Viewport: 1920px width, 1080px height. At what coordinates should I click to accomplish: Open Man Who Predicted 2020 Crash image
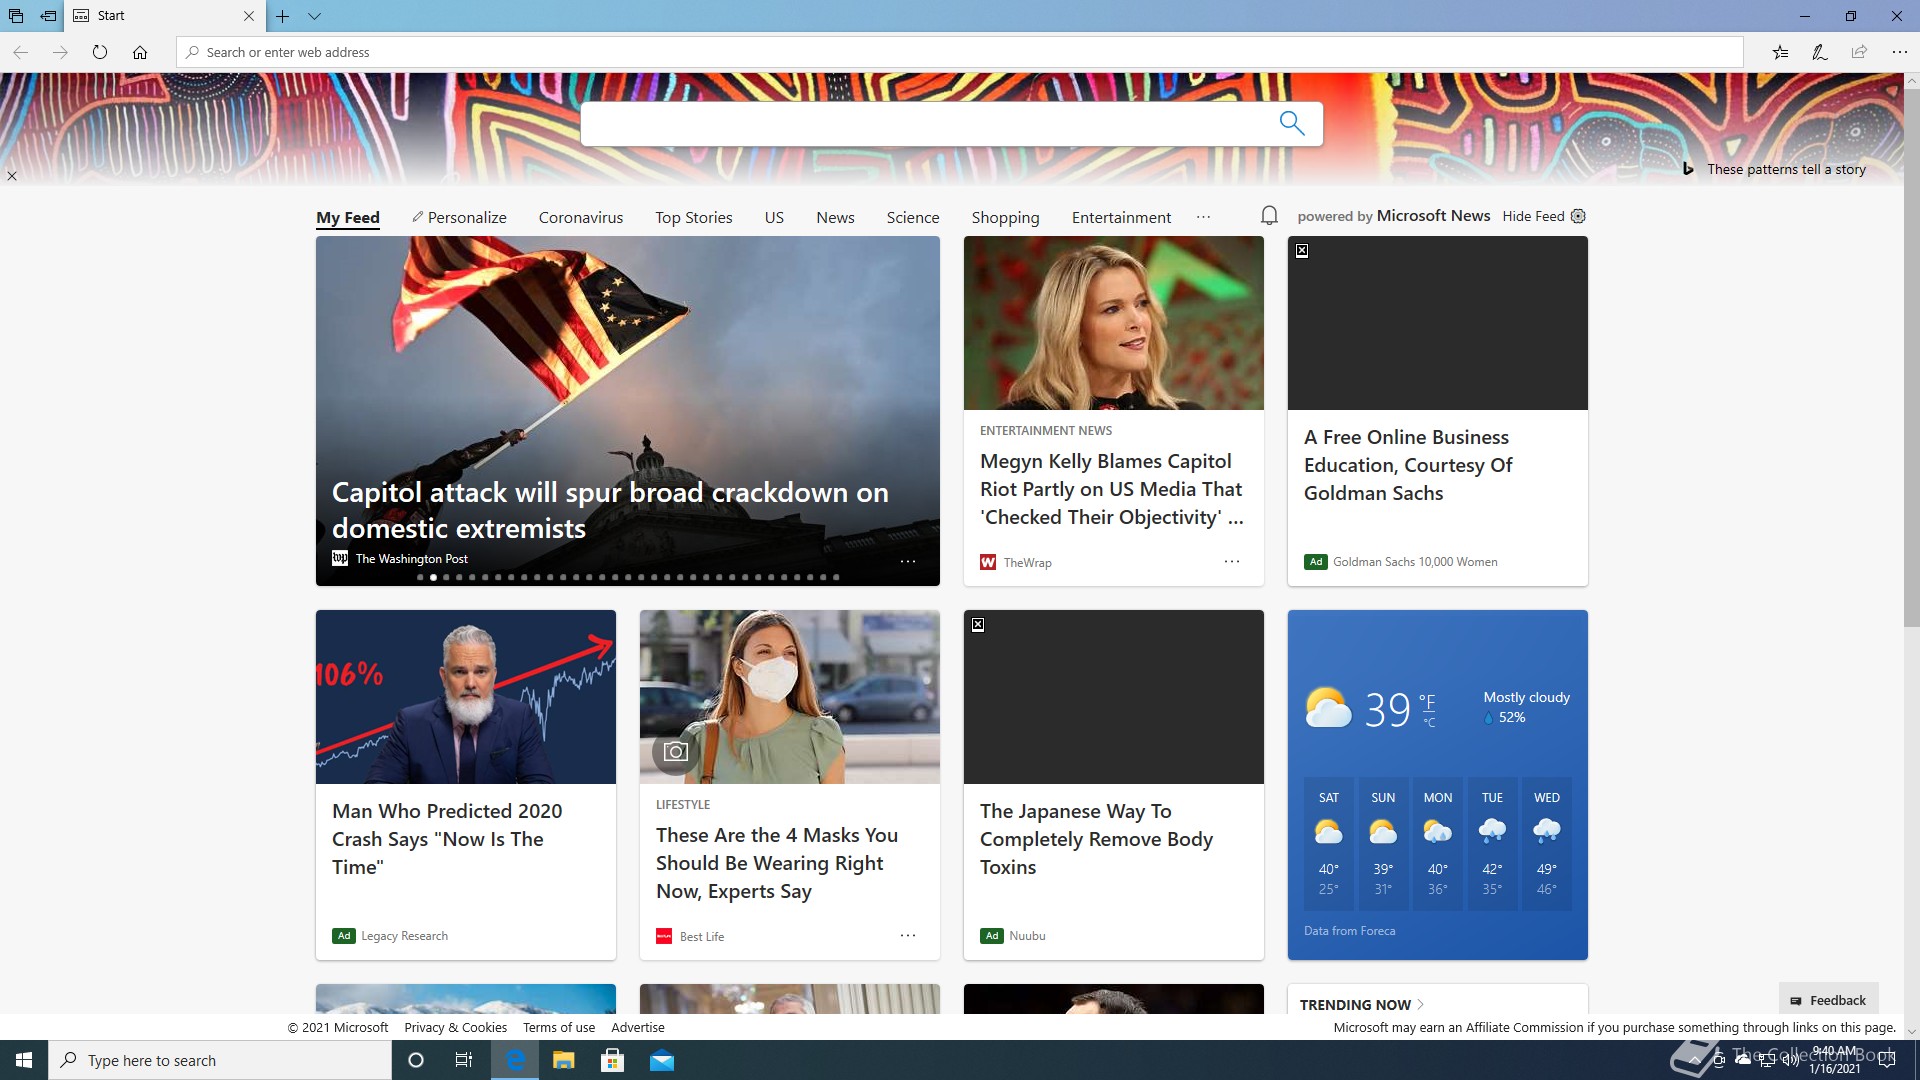coord(466,697)
